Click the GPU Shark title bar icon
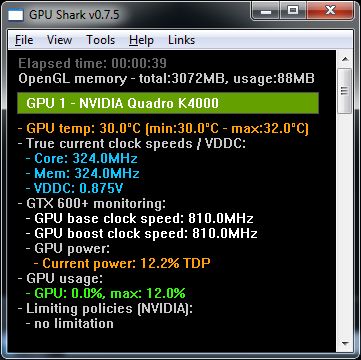The height and width of the screenshot is (360, 361). (x=16, y=15)
